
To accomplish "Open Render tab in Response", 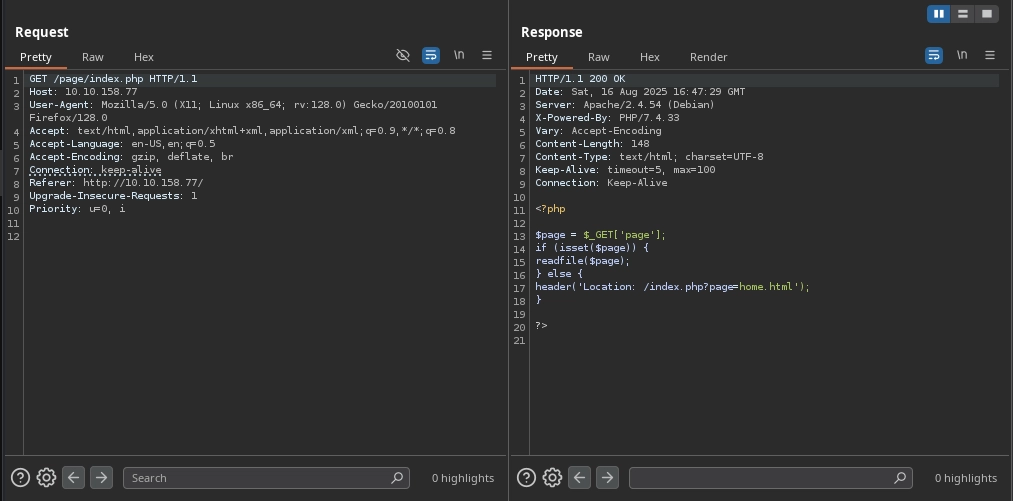I will [708, 57].
